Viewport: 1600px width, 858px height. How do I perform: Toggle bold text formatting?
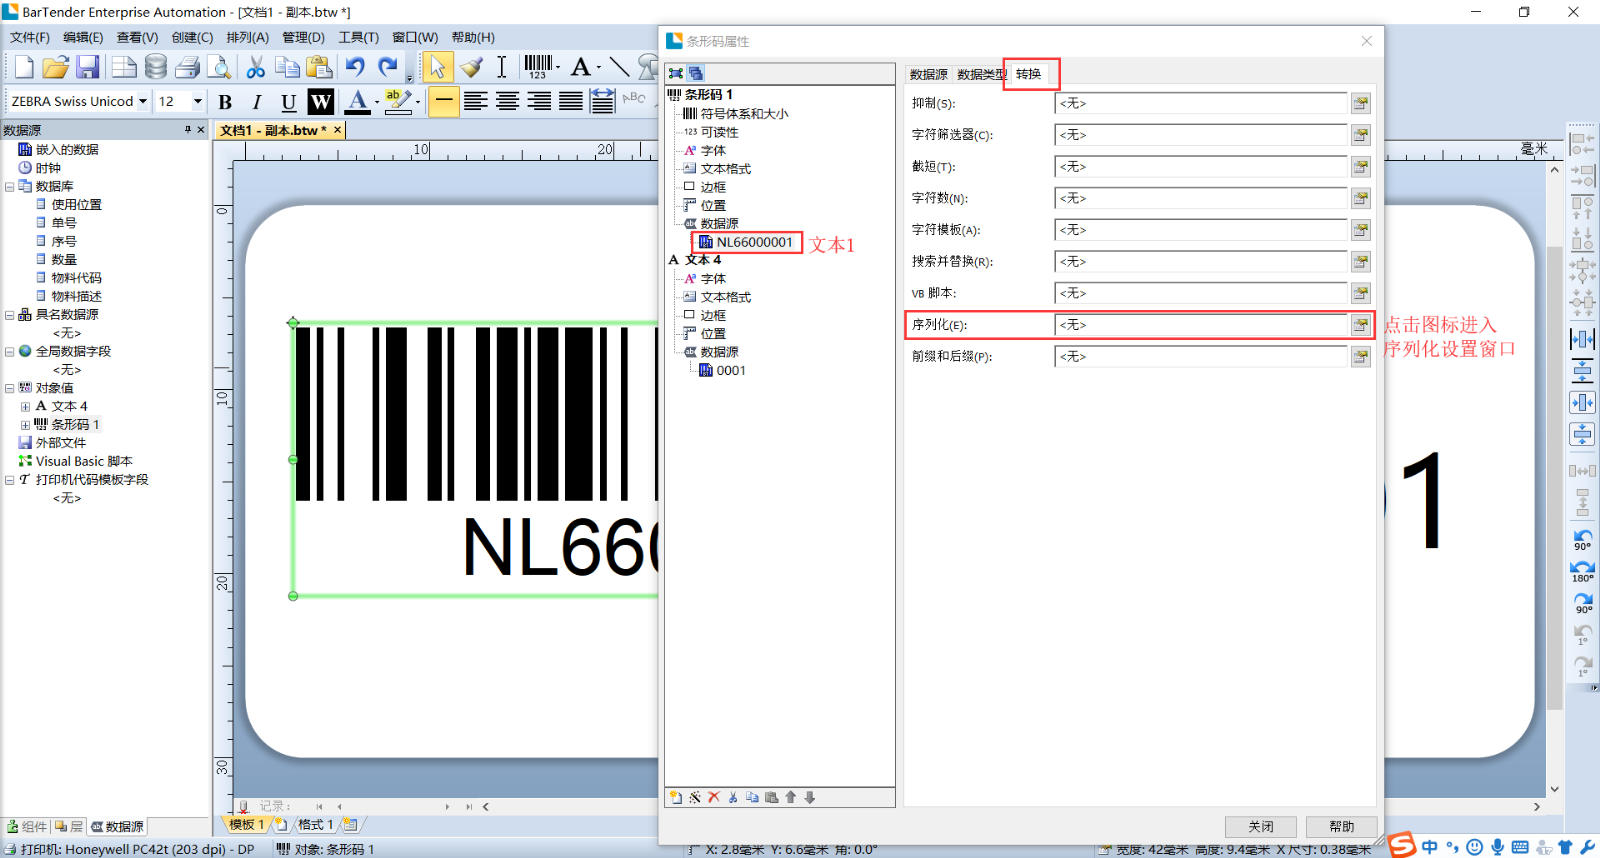tap(225, 101)
